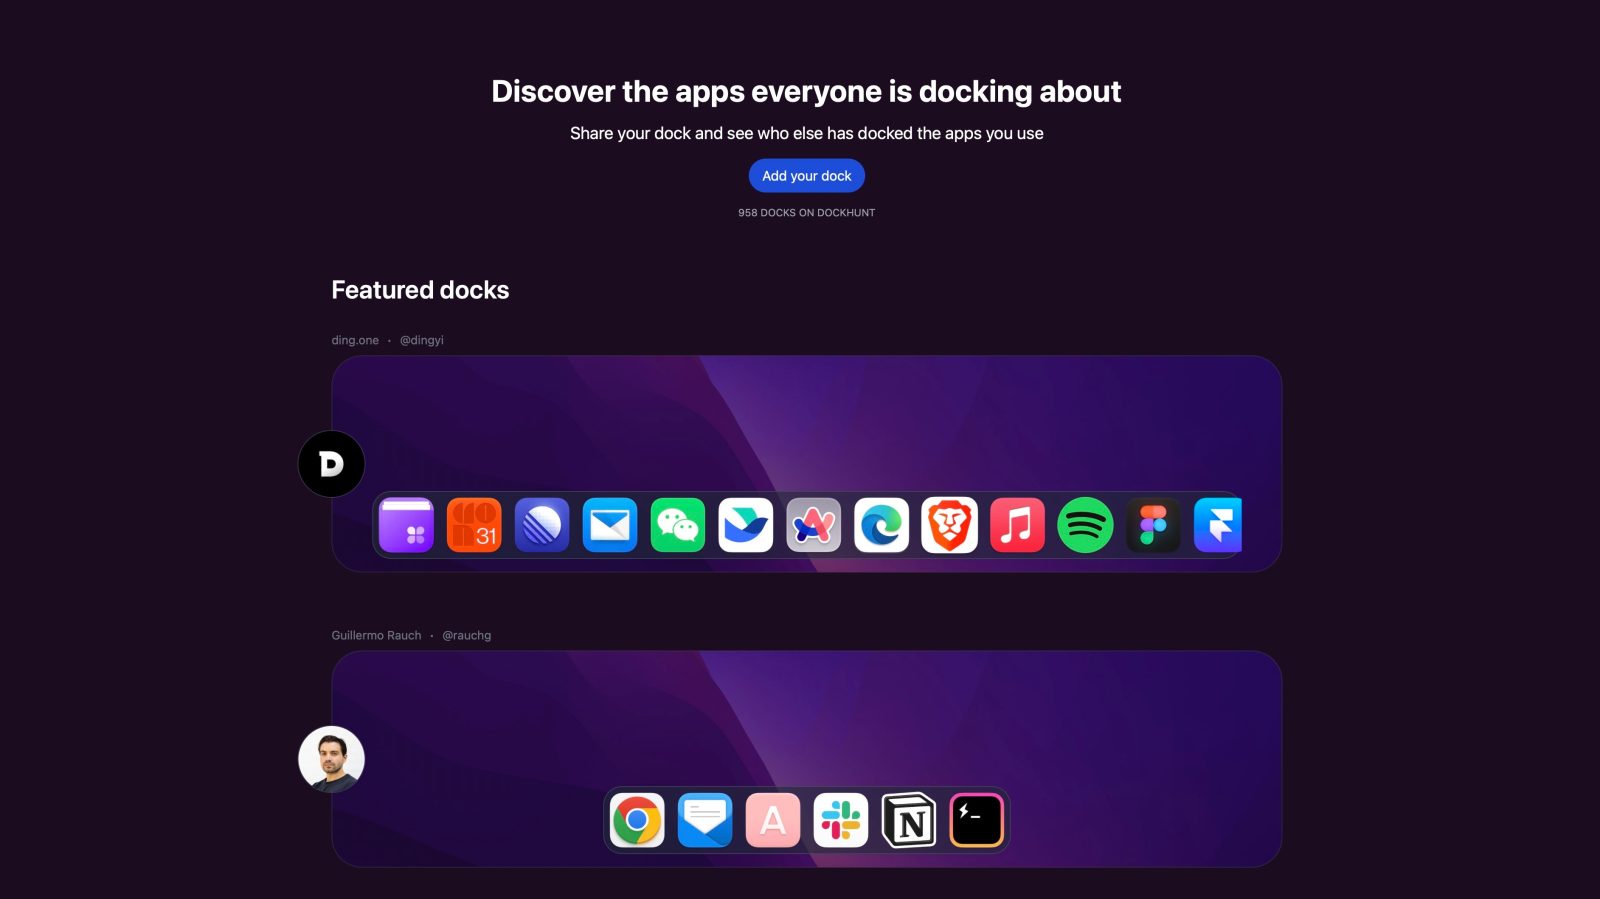Click Guillermo Rauch's profile photo
The height and width of the screenshot is (899, 1600).
pyautogui.click(x=331, y=759)
